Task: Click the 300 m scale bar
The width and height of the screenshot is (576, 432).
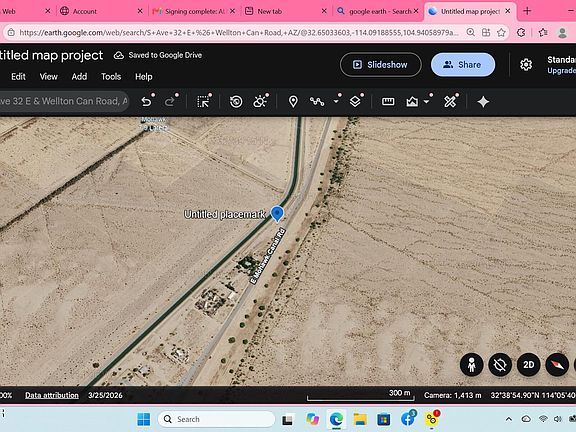Action: (x=361, y=395)
